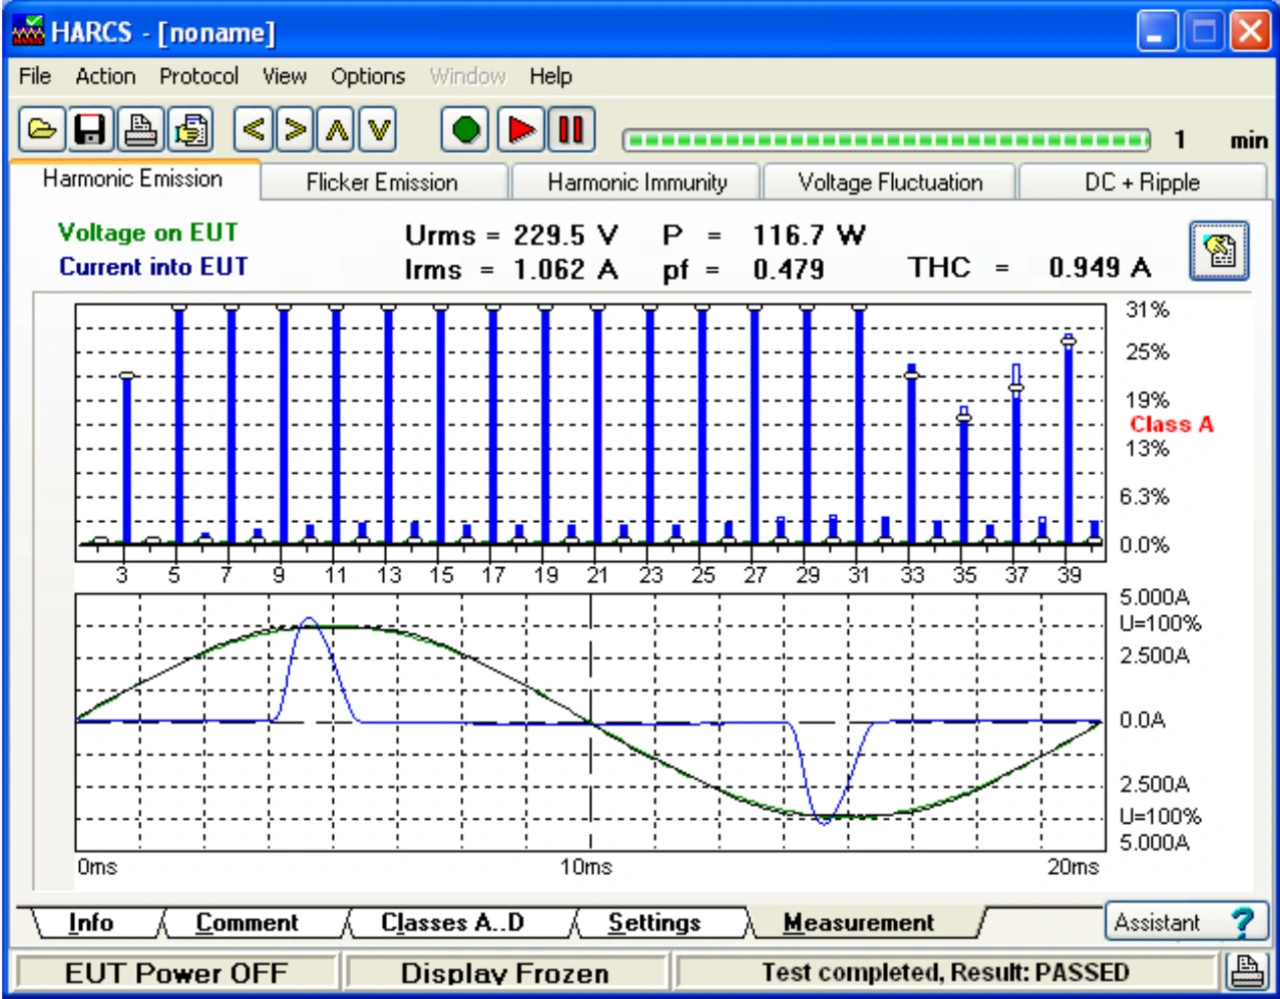The height and width of the screenshot is (999, 1280).
Task: Click the printer icon in status bar
Action: click(x=1246, y=971)
